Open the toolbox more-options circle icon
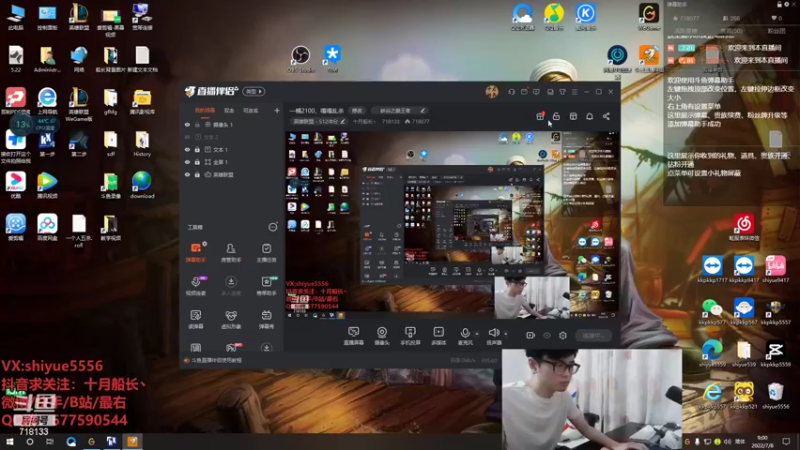Image resolution: width=800 pixels, height=450 pixels. click(273, 227)
